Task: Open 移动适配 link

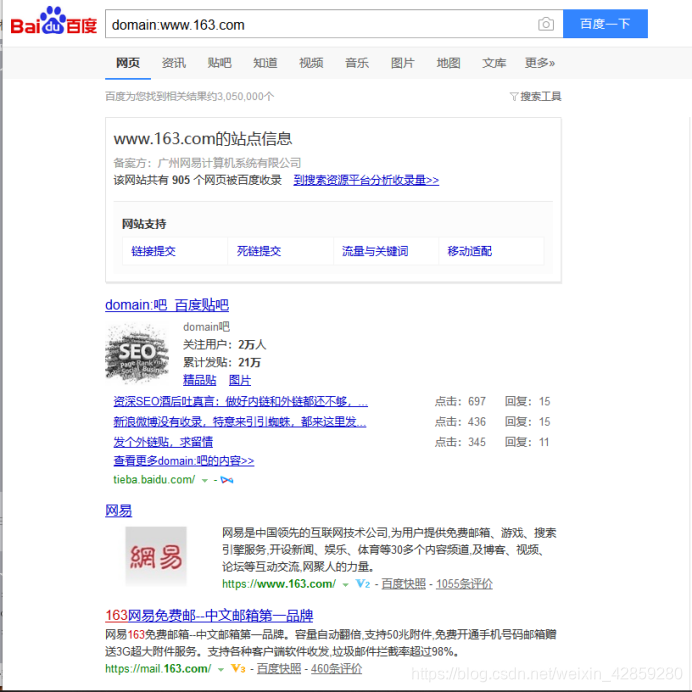Action: (x=470, y=251)
